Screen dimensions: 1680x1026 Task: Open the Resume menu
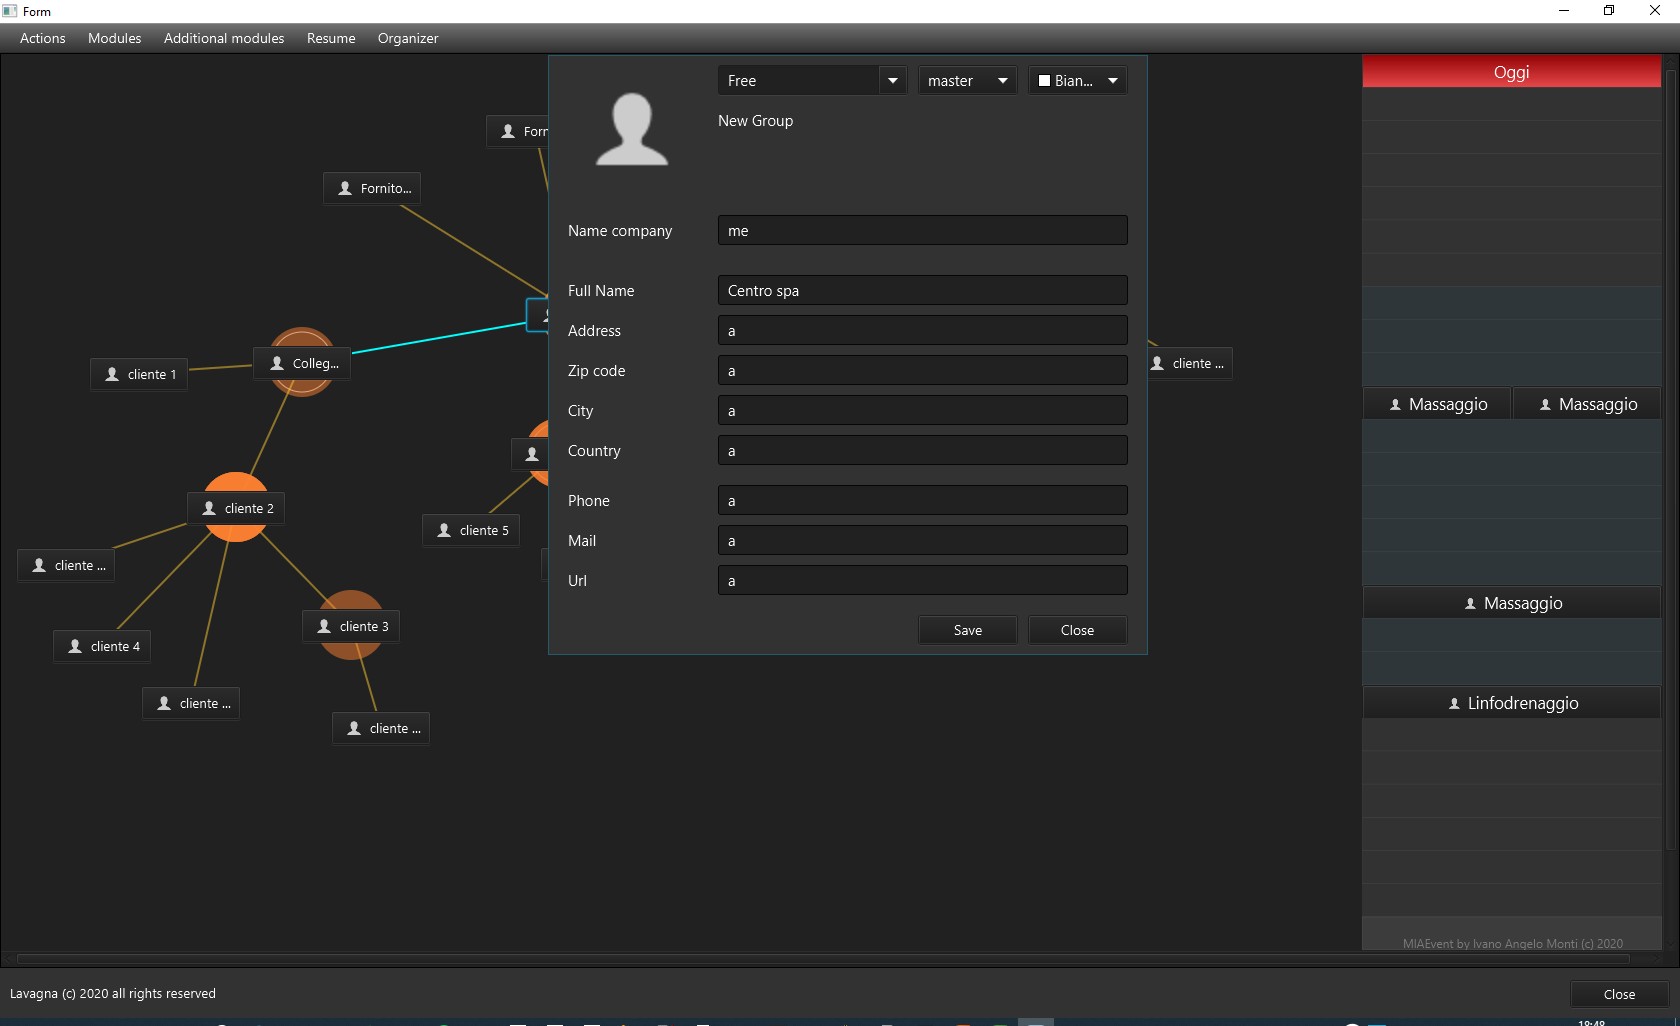coord(331,38)
